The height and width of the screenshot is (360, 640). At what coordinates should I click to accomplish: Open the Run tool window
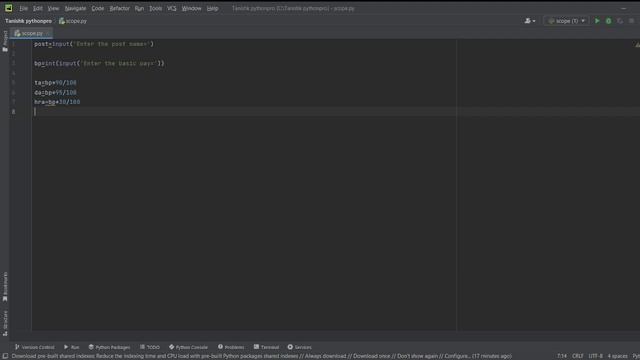[x=71, y=347]
